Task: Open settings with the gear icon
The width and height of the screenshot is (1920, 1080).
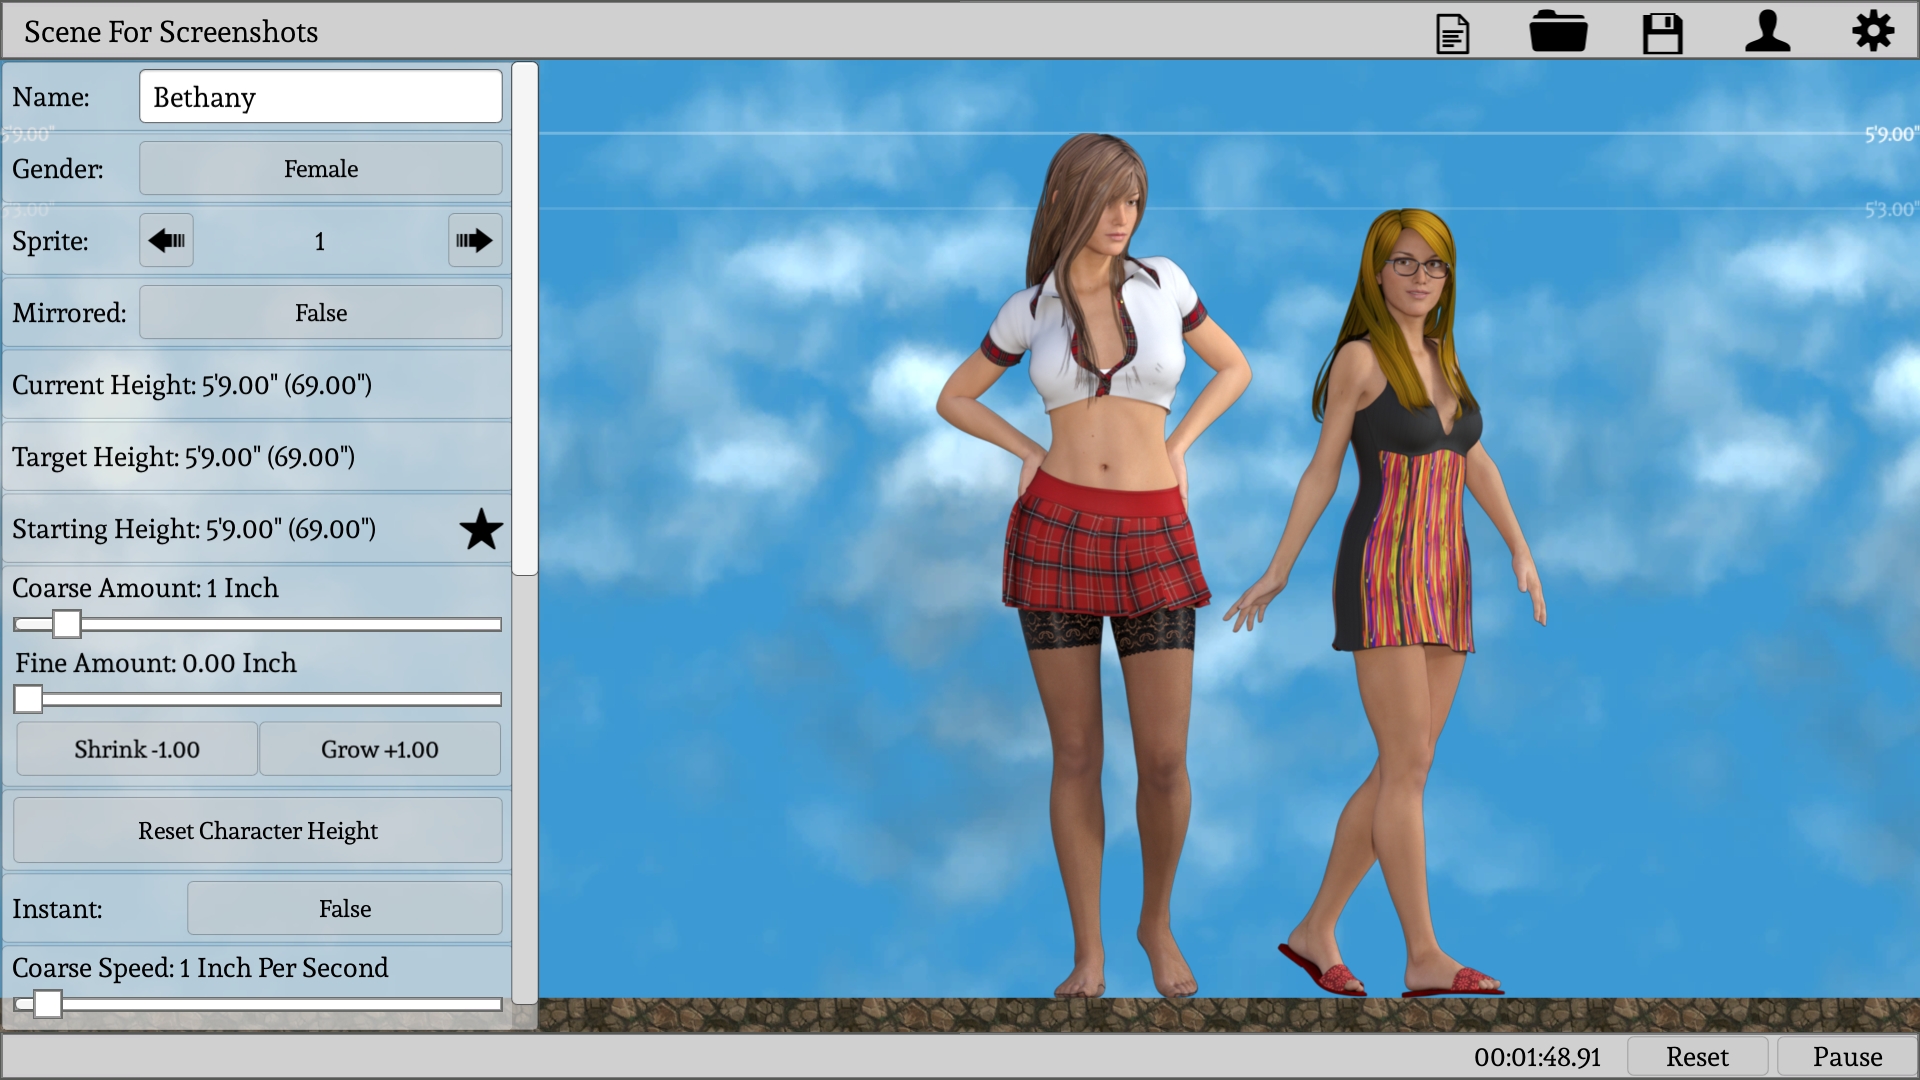Action: (1874, 31)
